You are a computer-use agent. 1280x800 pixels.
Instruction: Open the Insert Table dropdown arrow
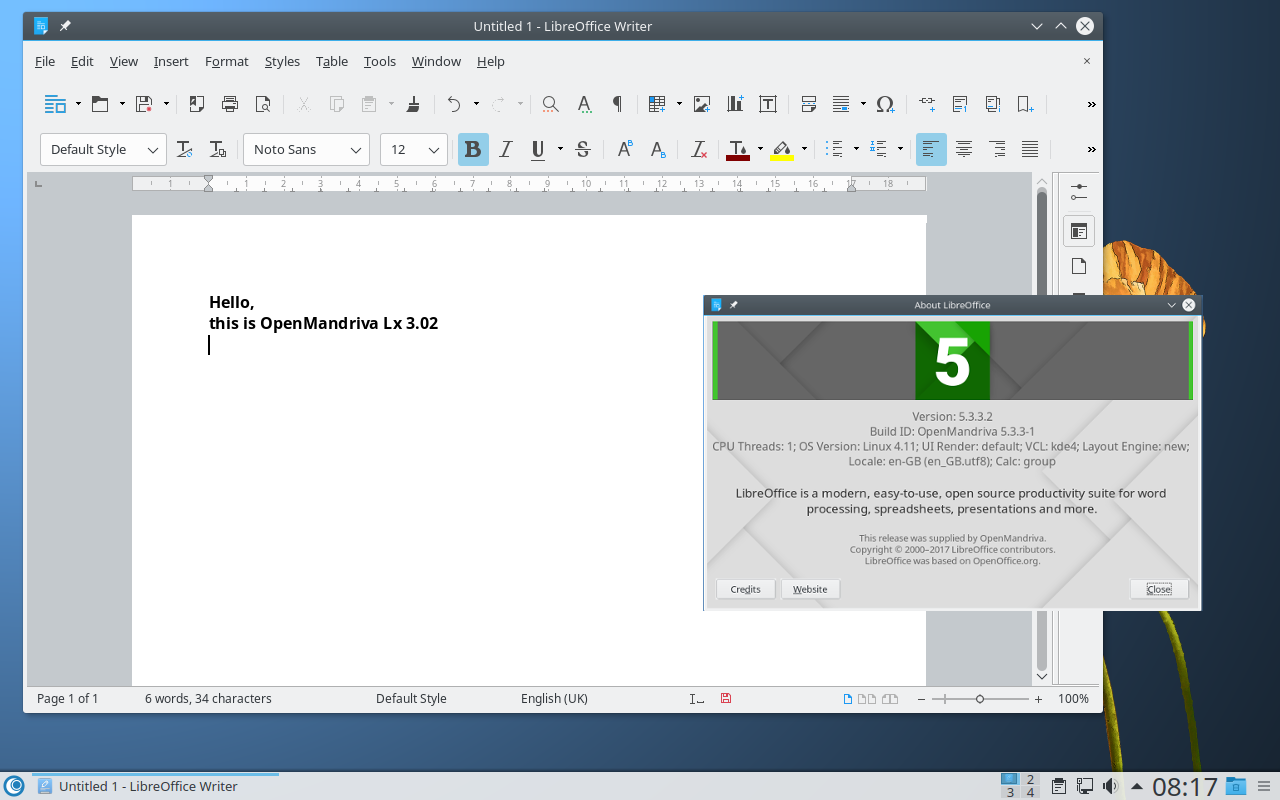tap(679, 103)
